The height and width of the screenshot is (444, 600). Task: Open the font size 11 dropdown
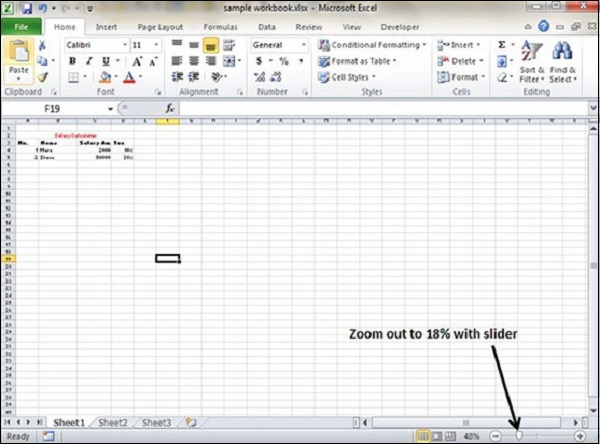coord(156,45)
